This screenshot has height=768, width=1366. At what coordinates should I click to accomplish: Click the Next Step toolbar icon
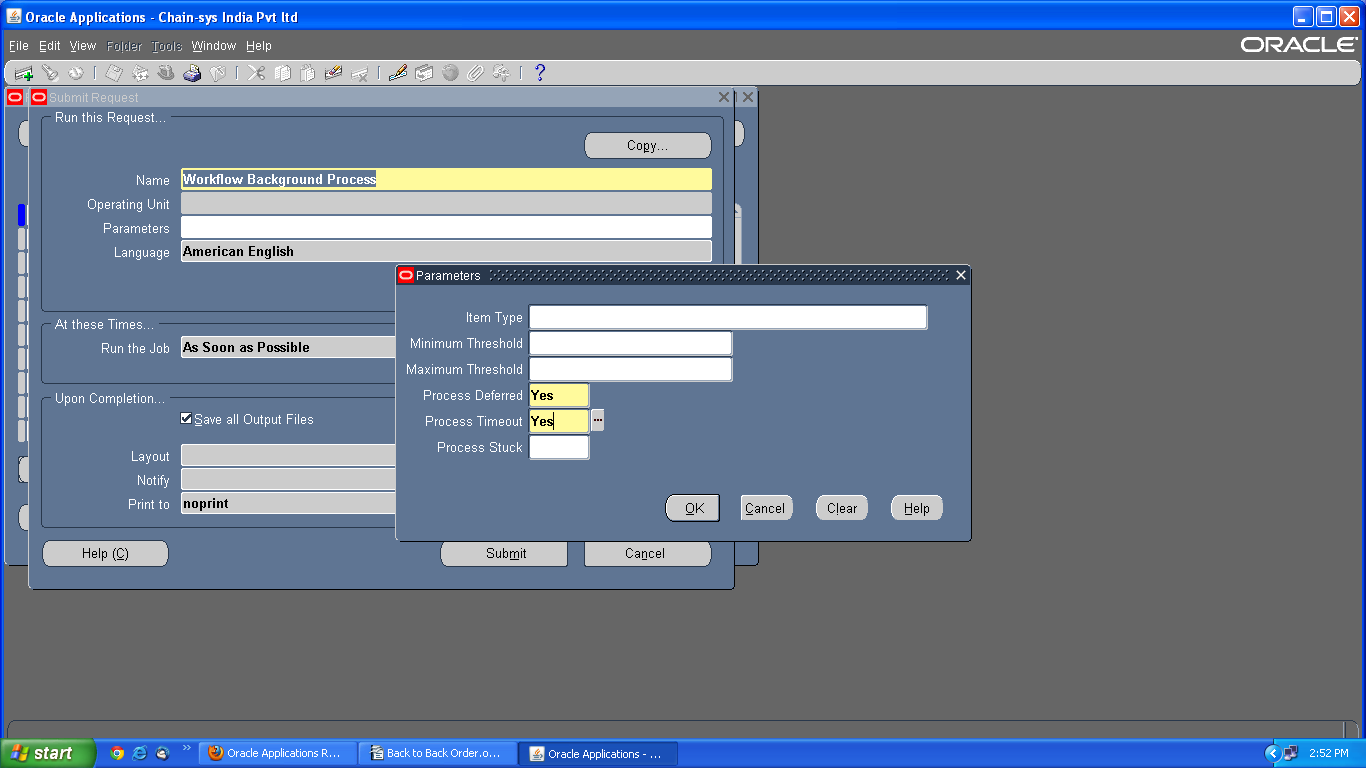click(x=140, y=73)
